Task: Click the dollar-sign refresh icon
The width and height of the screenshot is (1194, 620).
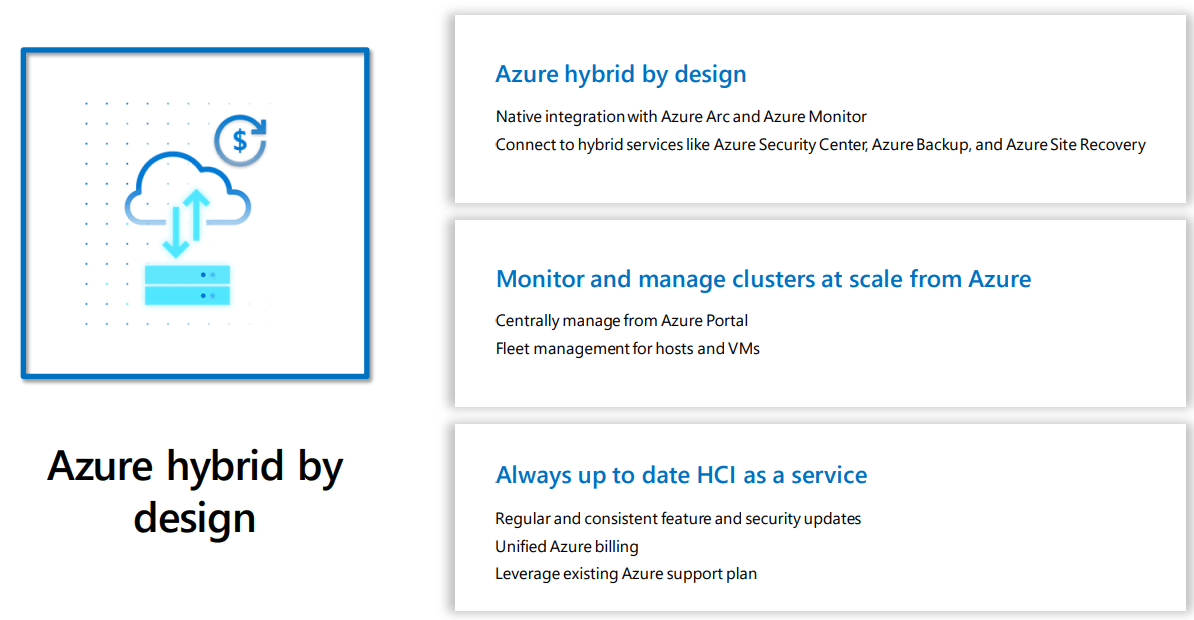Action: (x=240, y=141)
